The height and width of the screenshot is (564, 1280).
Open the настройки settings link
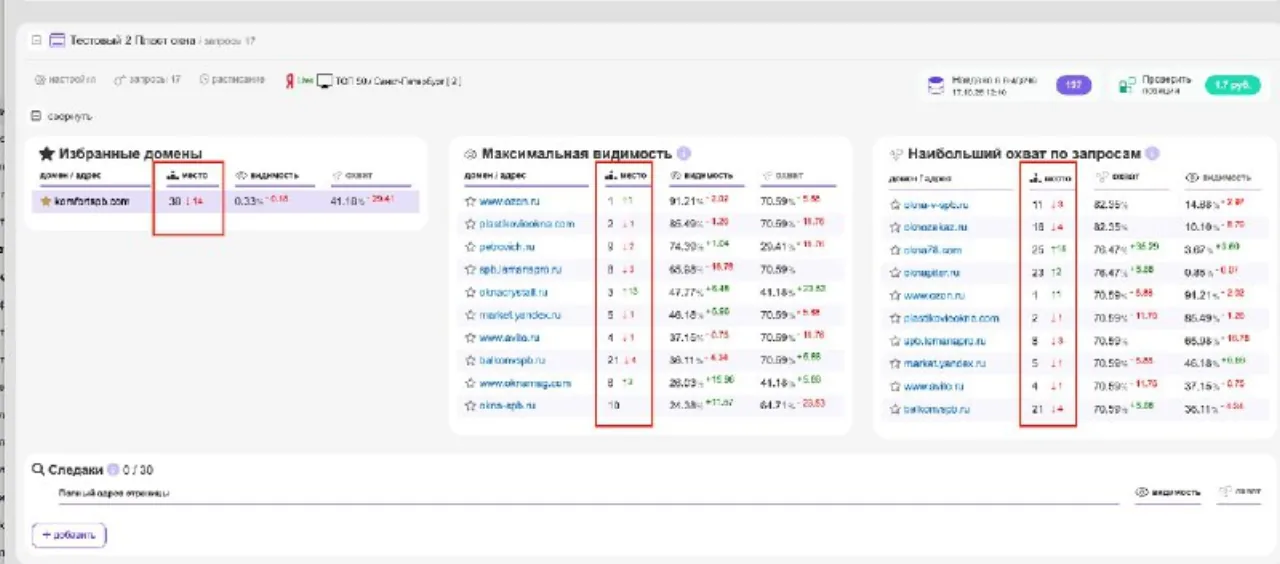(x=66, y=79)
